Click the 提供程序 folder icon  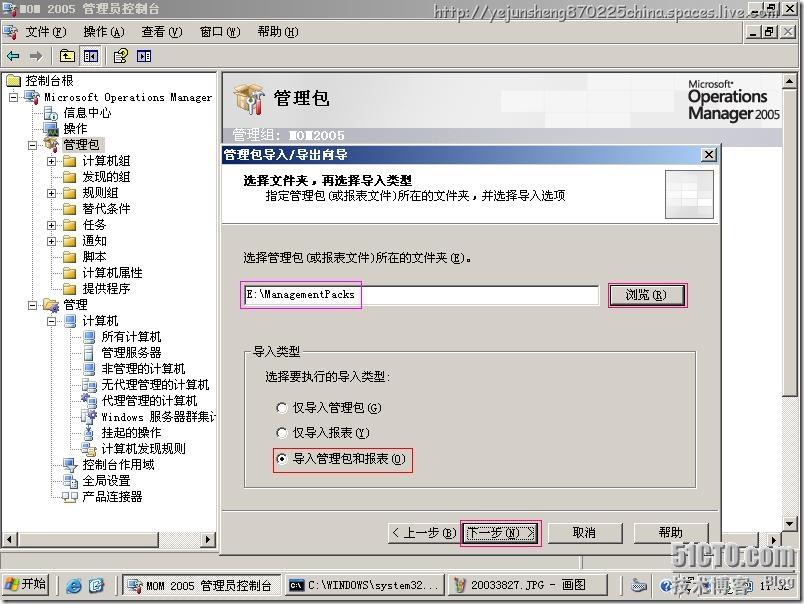[70, 289]
